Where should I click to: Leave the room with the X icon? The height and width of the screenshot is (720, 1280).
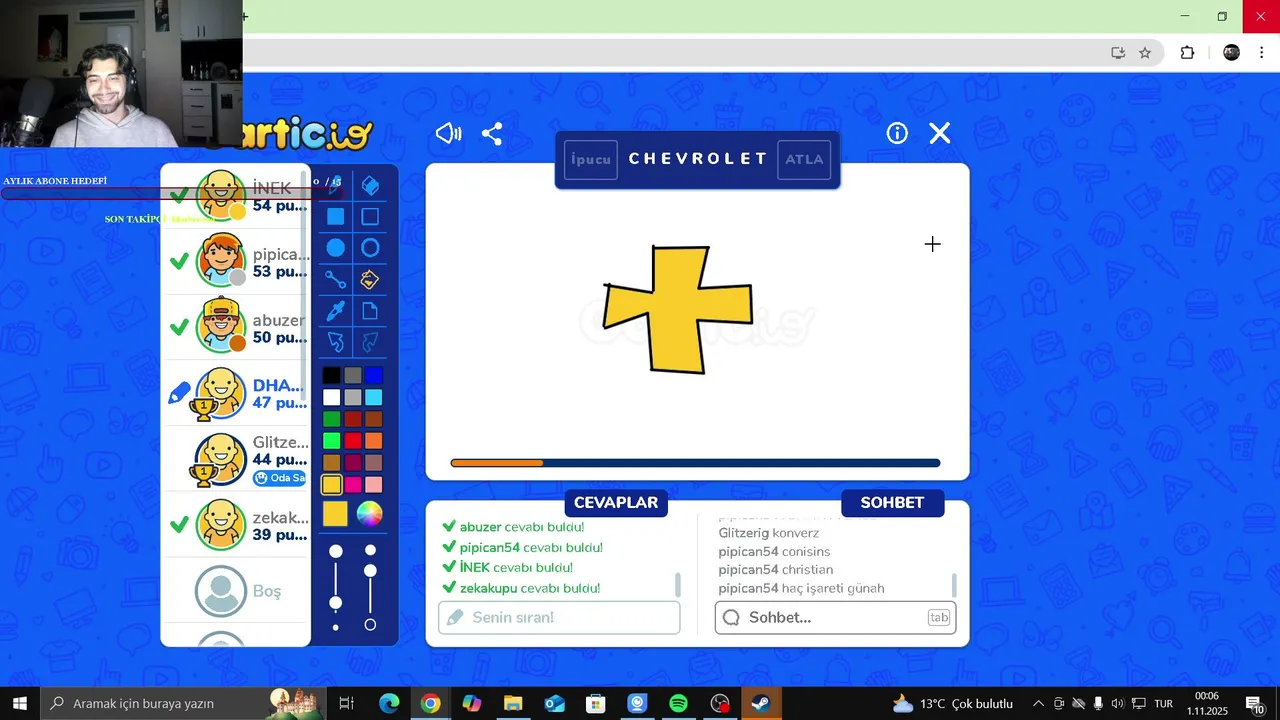[940, 133]
